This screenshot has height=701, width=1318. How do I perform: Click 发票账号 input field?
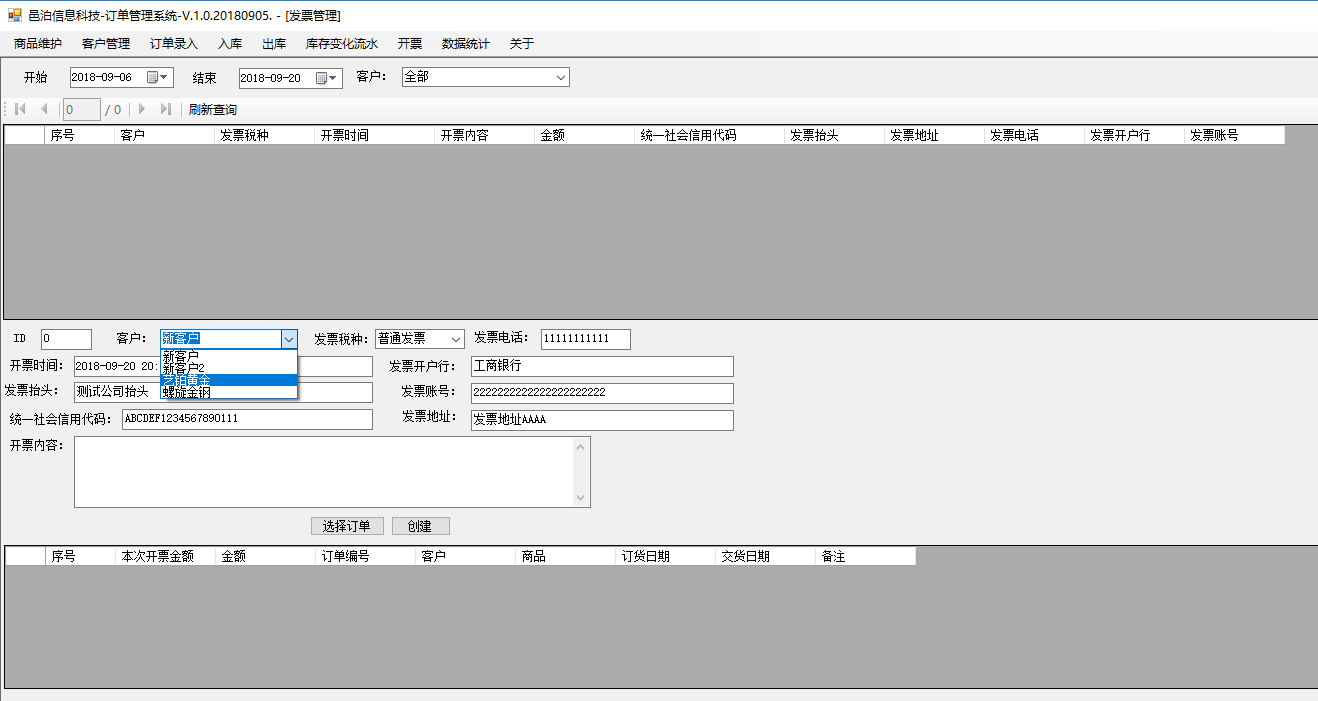602,393
